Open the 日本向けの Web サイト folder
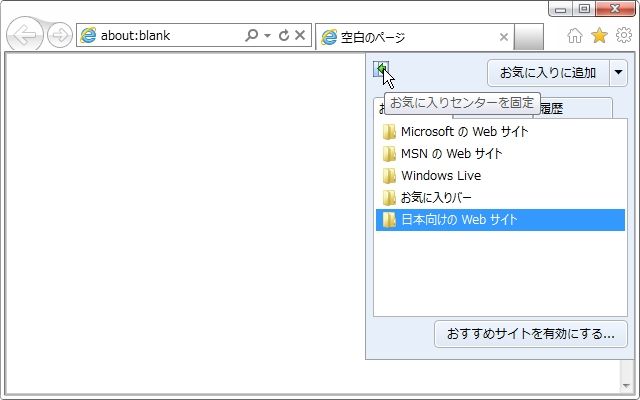This screenshot has width=640, height=400. (500, 220)
